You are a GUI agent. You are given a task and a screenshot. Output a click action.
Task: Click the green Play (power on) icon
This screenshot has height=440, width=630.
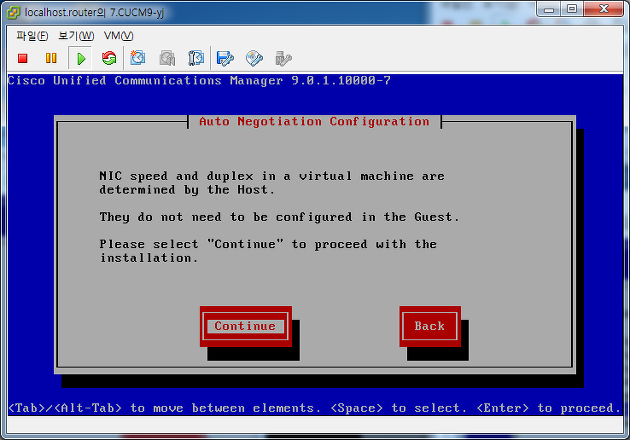point(81,59)
